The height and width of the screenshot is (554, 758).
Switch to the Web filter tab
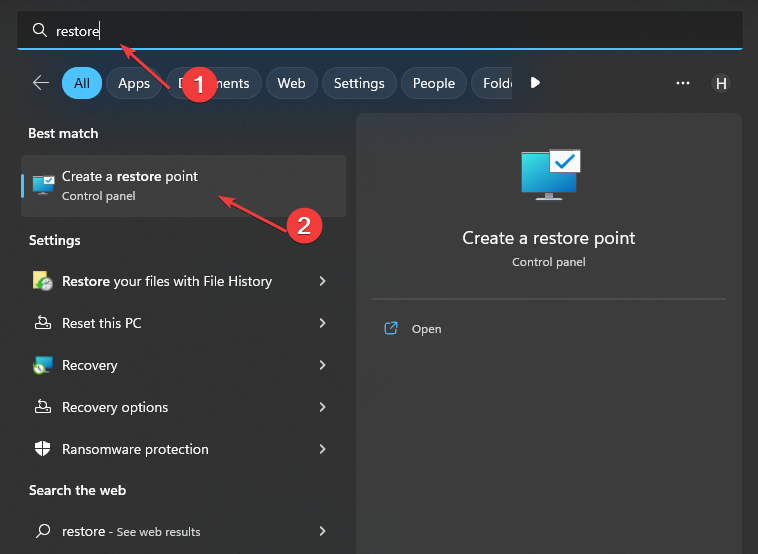point(292,83)
